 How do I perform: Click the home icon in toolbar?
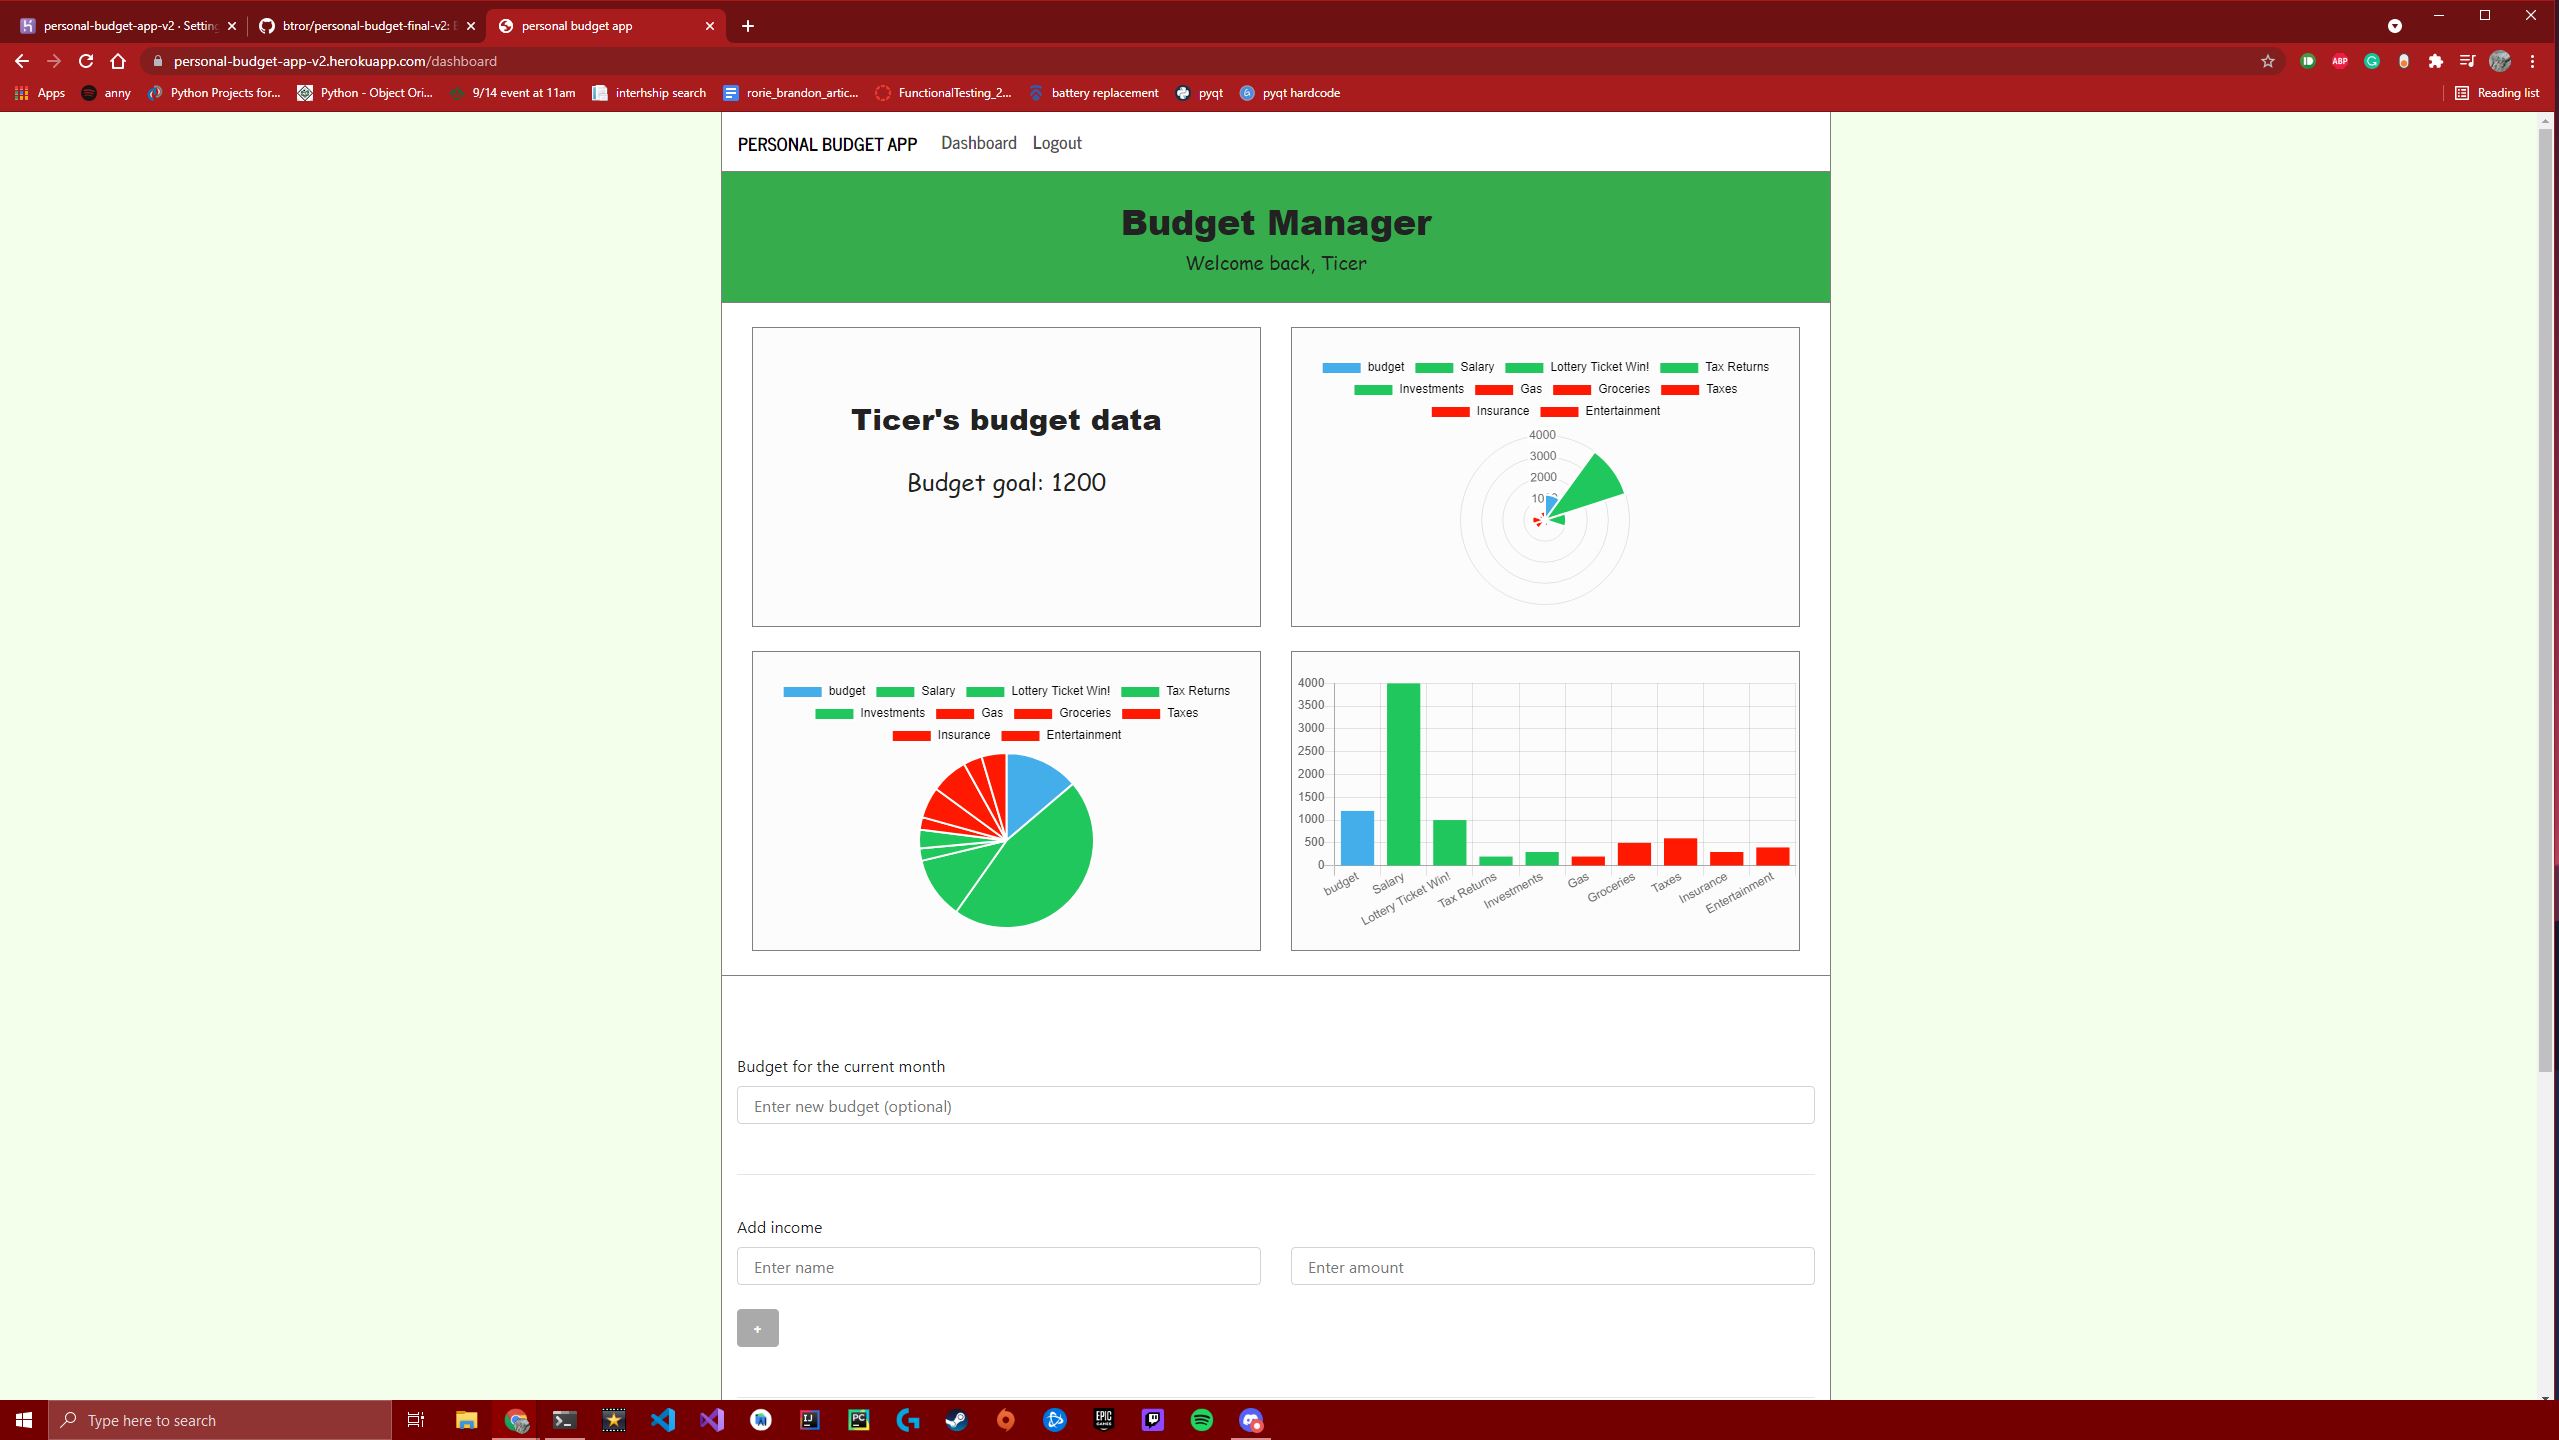(118, 61)
